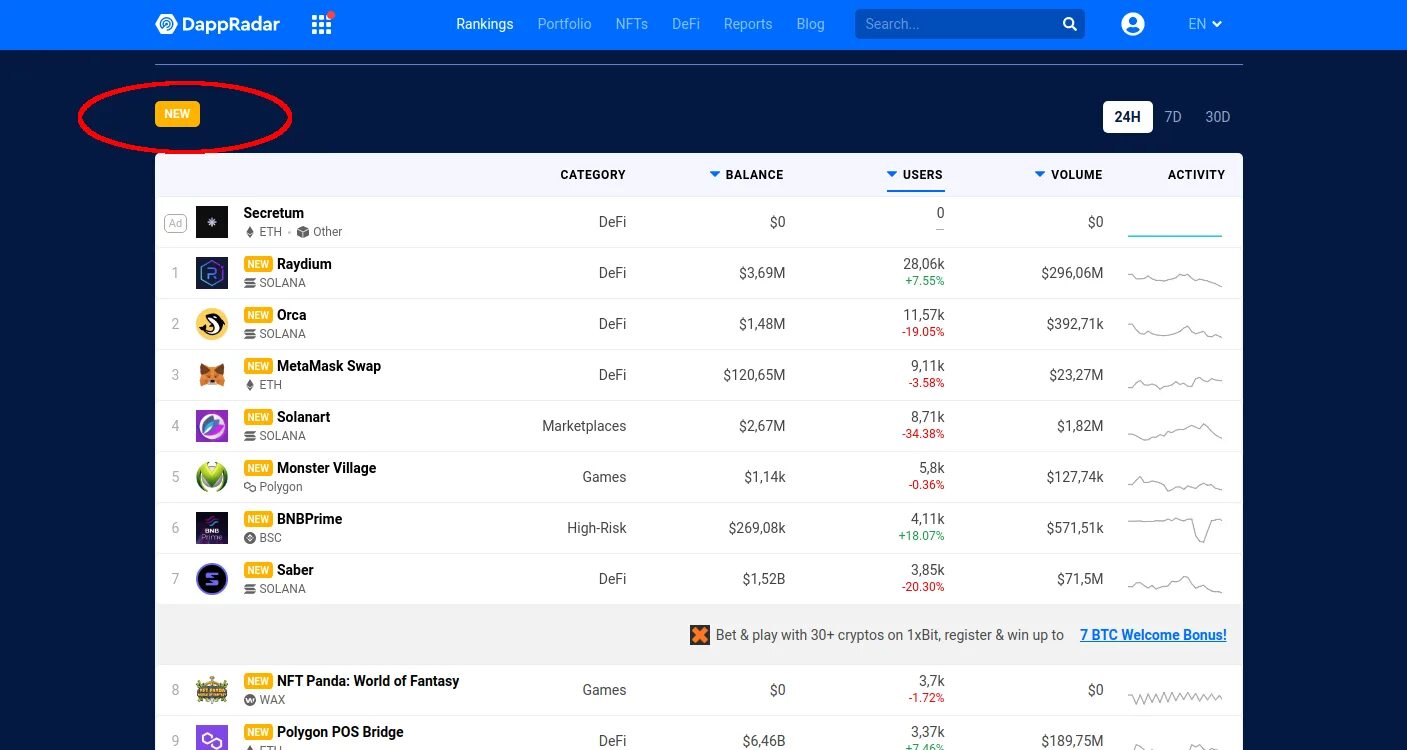Screen dimensions: 1407x750
Task: Open the Reports nav tab
Action: pyautogui.click(x=748, y=24)
